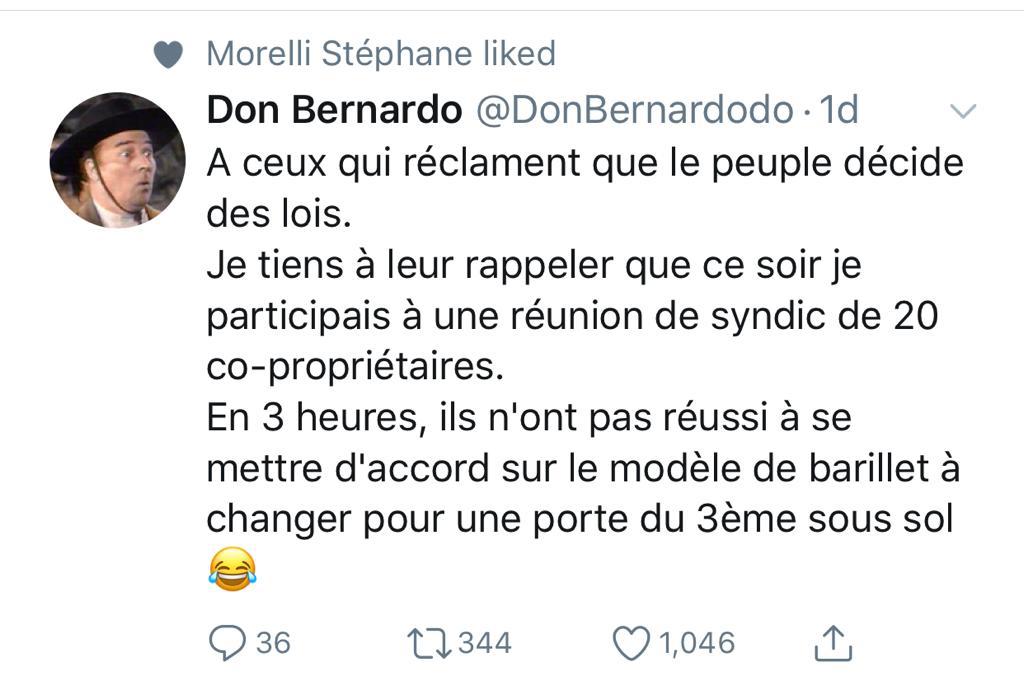
Task: Expand the tweet options chevron menu
Action: (963, 111)
